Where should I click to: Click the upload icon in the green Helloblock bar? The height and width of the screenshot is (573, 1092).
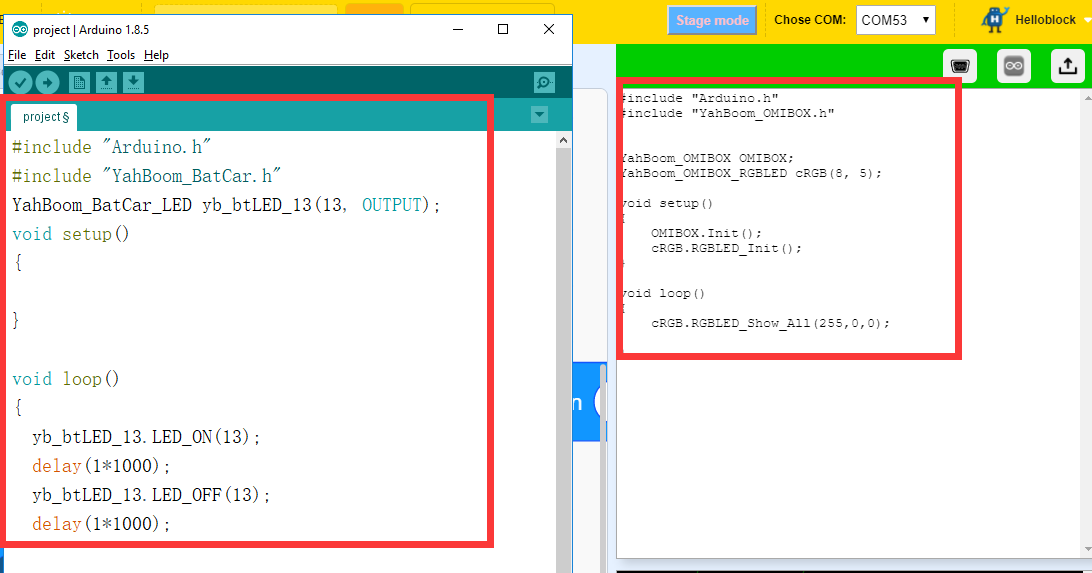click(x=1068, y=66)
